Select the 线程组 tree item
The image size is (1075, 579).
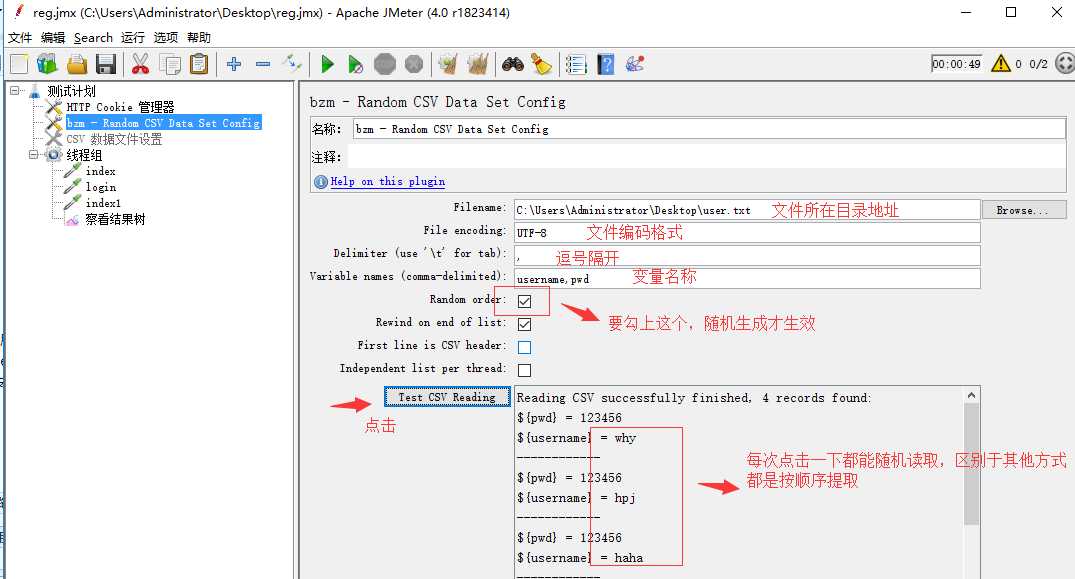84,155
